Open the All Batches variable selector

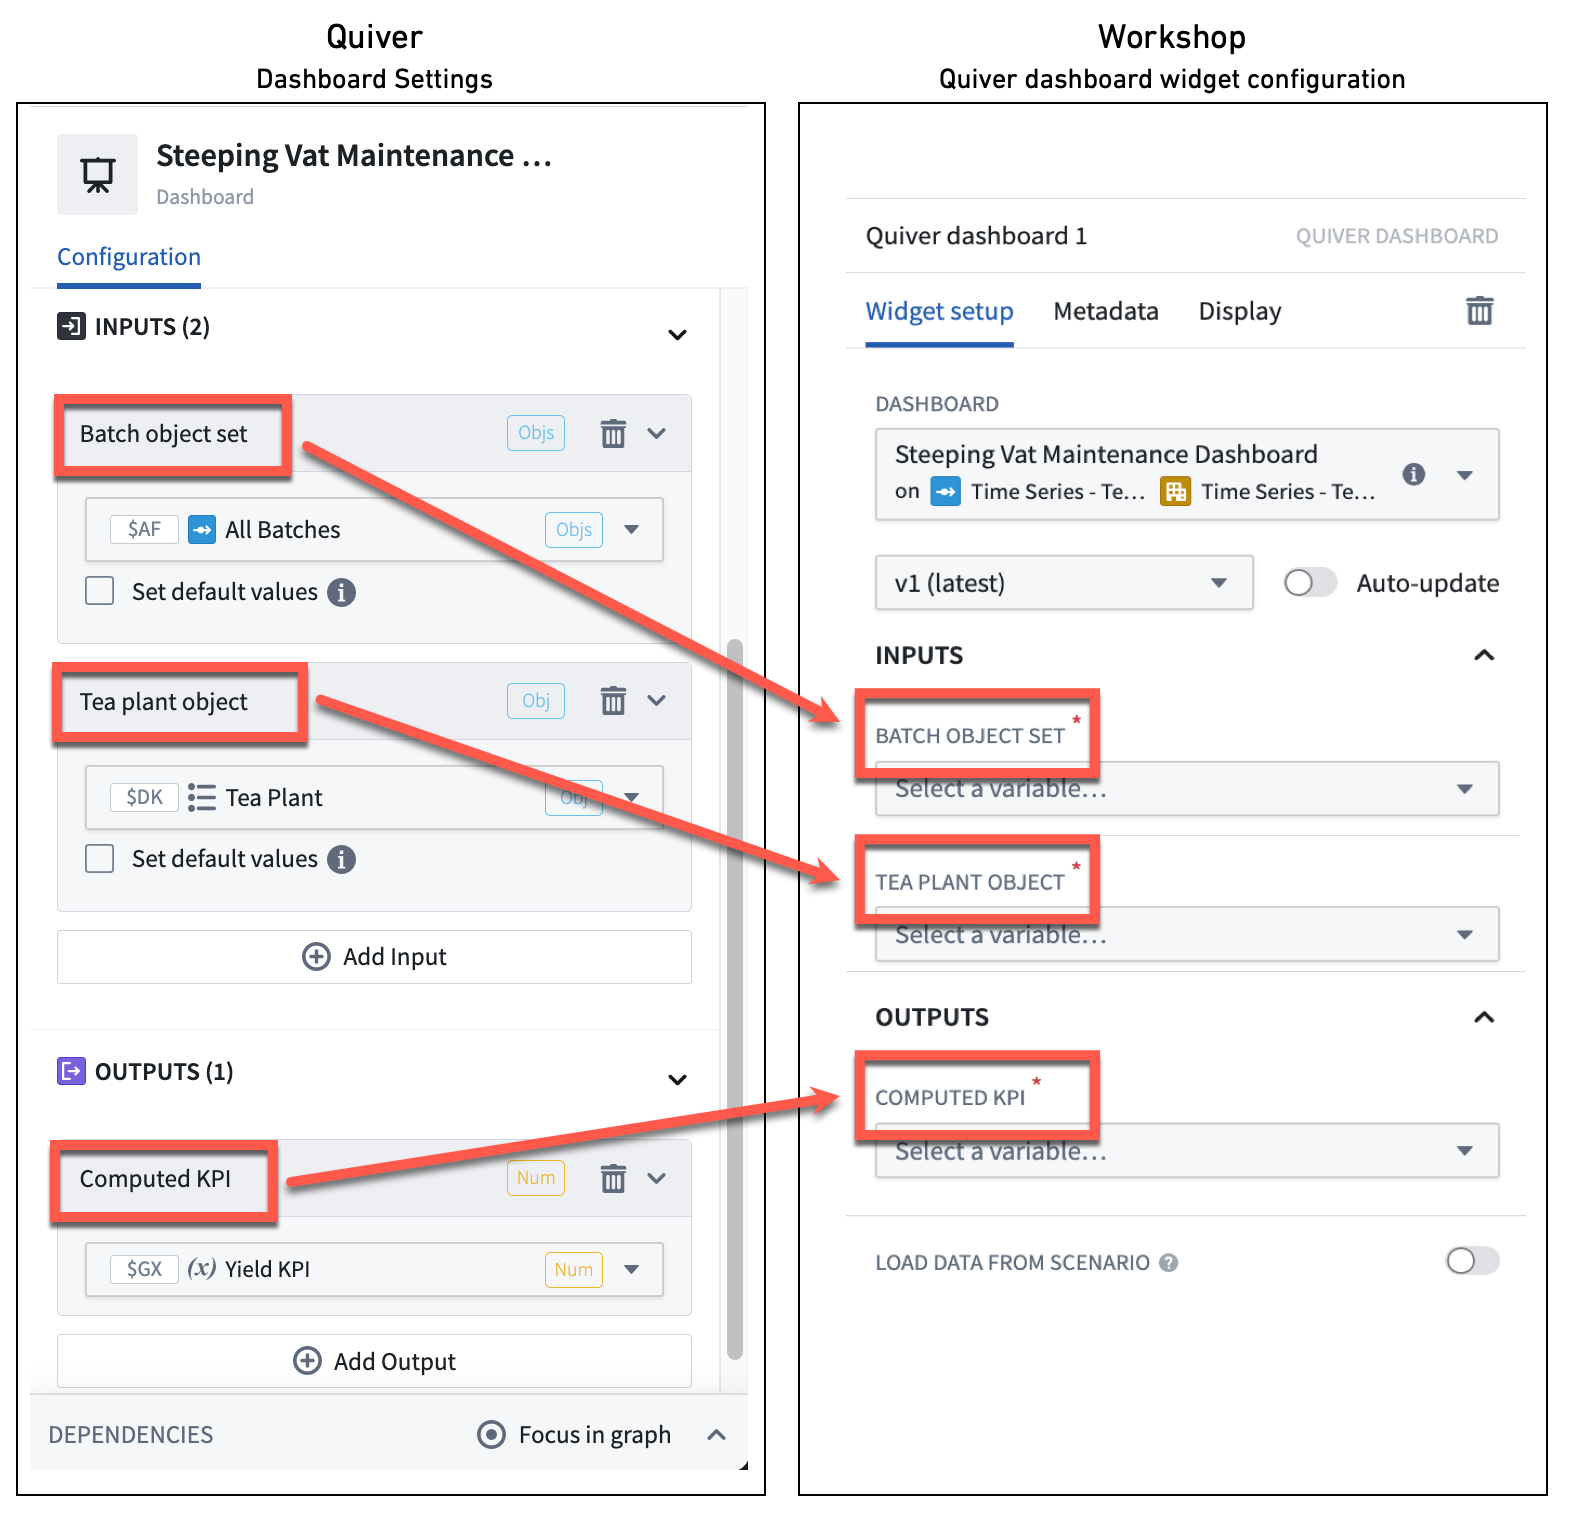click(x=374, y=529)
